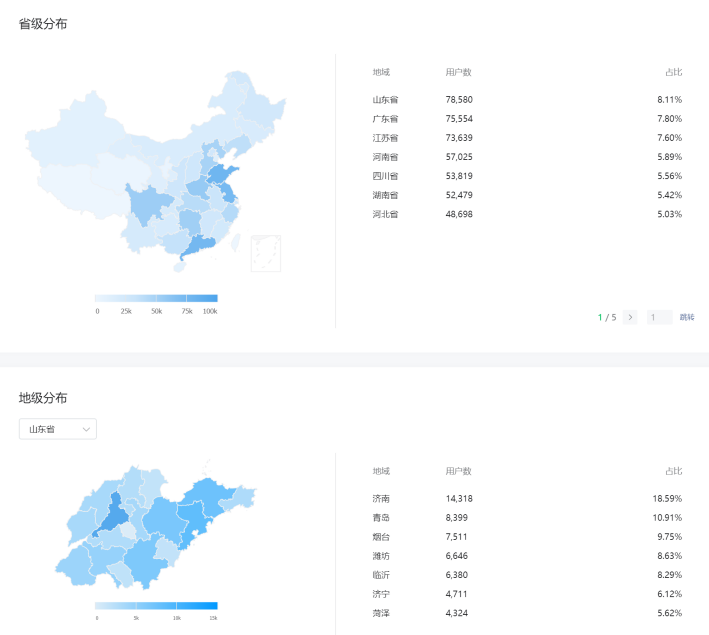
Task: Select the 江苏省 table row
Action: (x=527, y=137)
